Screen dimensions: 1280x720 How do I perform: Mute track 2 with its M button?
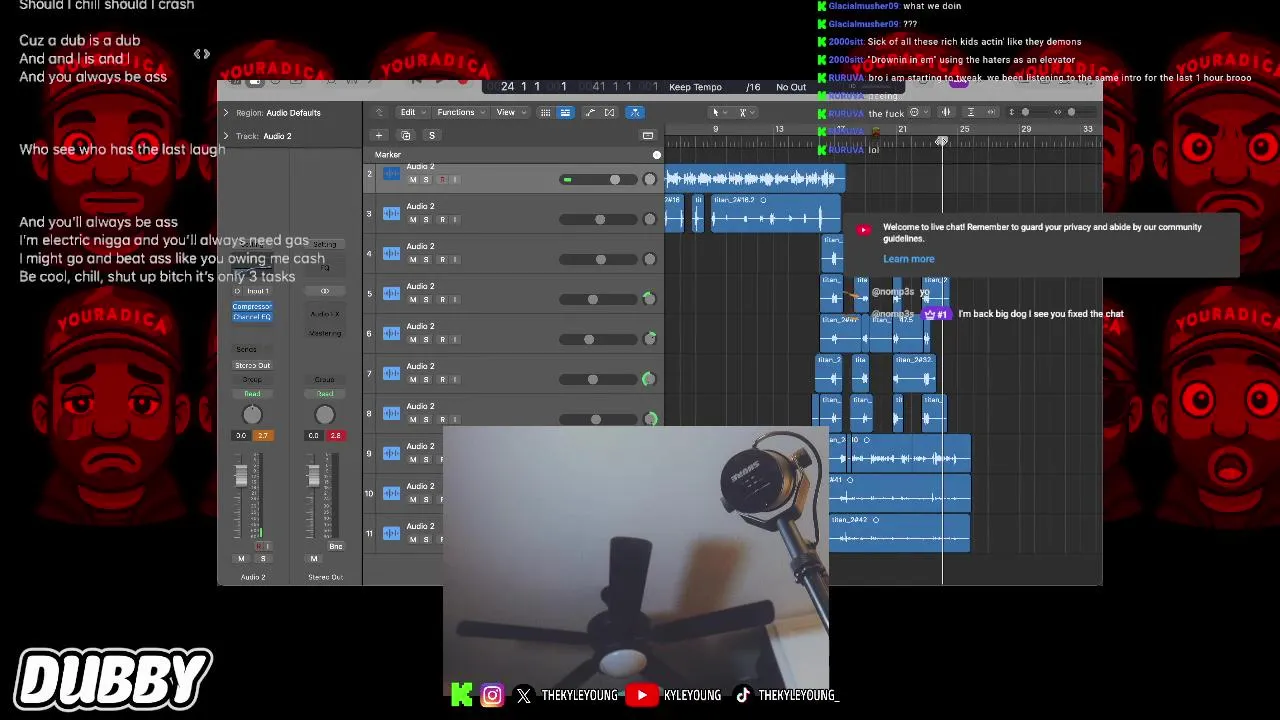point(413,179)
